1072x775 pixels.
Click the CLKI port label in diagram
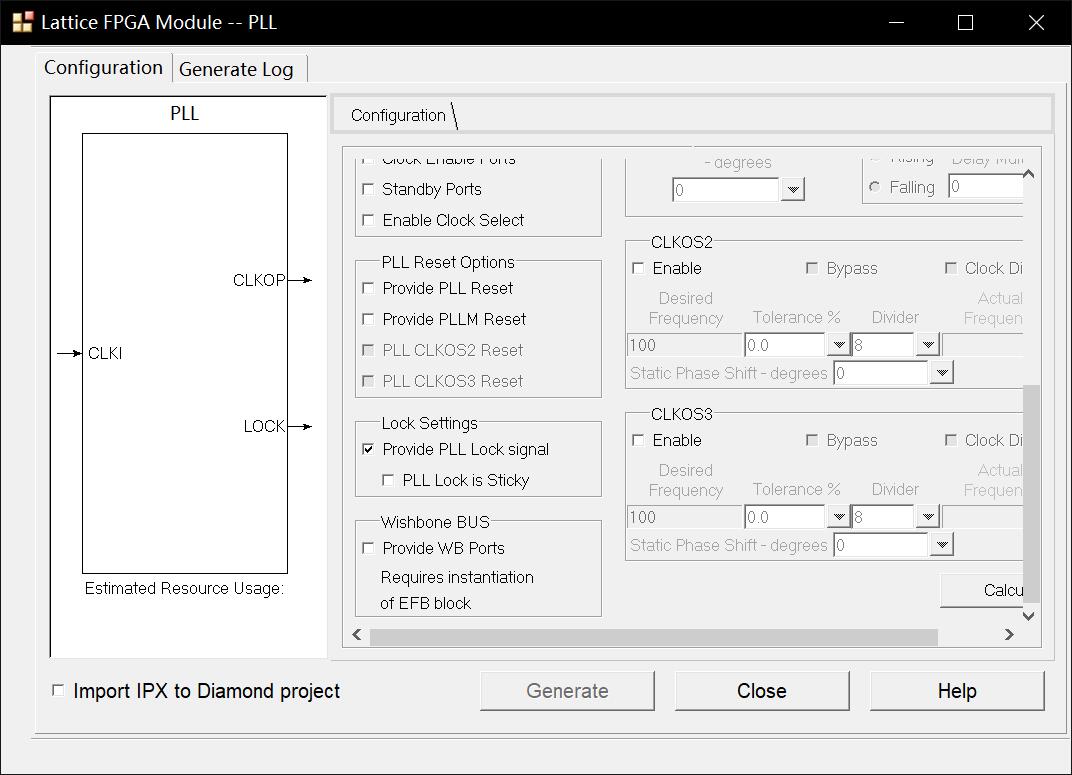coord(105,353)
